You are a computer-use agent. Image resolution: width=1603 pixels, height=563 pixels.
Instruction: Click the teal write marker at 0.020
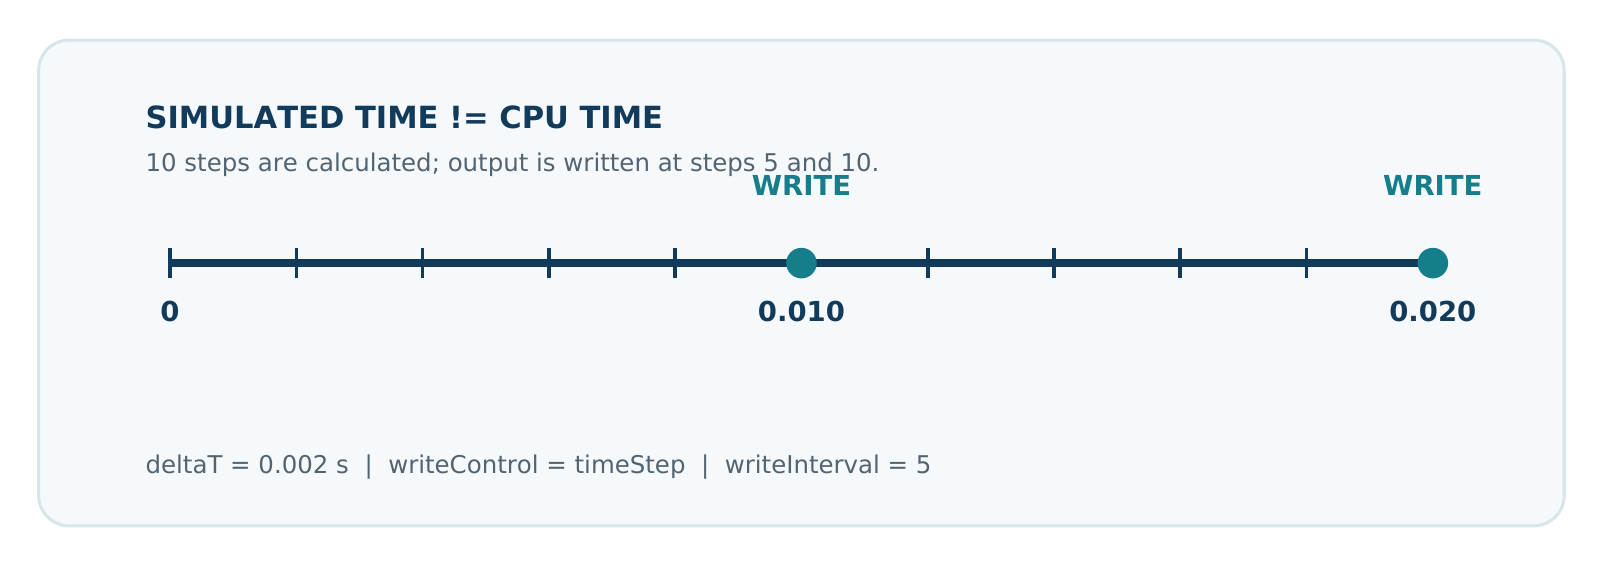coord(1432,263)
